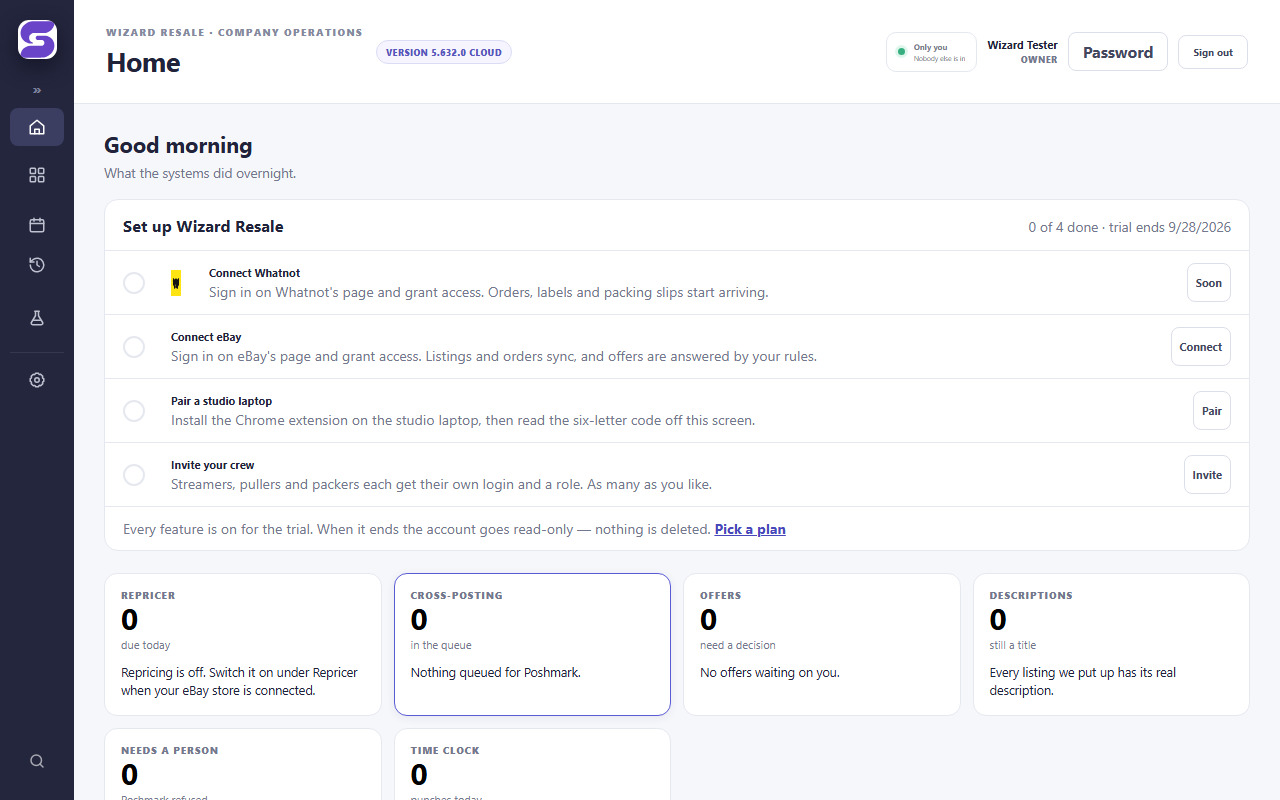Screen dimensions: 1280x800
Task: Click the Soon button for Whatnot
Action: 1209,283
